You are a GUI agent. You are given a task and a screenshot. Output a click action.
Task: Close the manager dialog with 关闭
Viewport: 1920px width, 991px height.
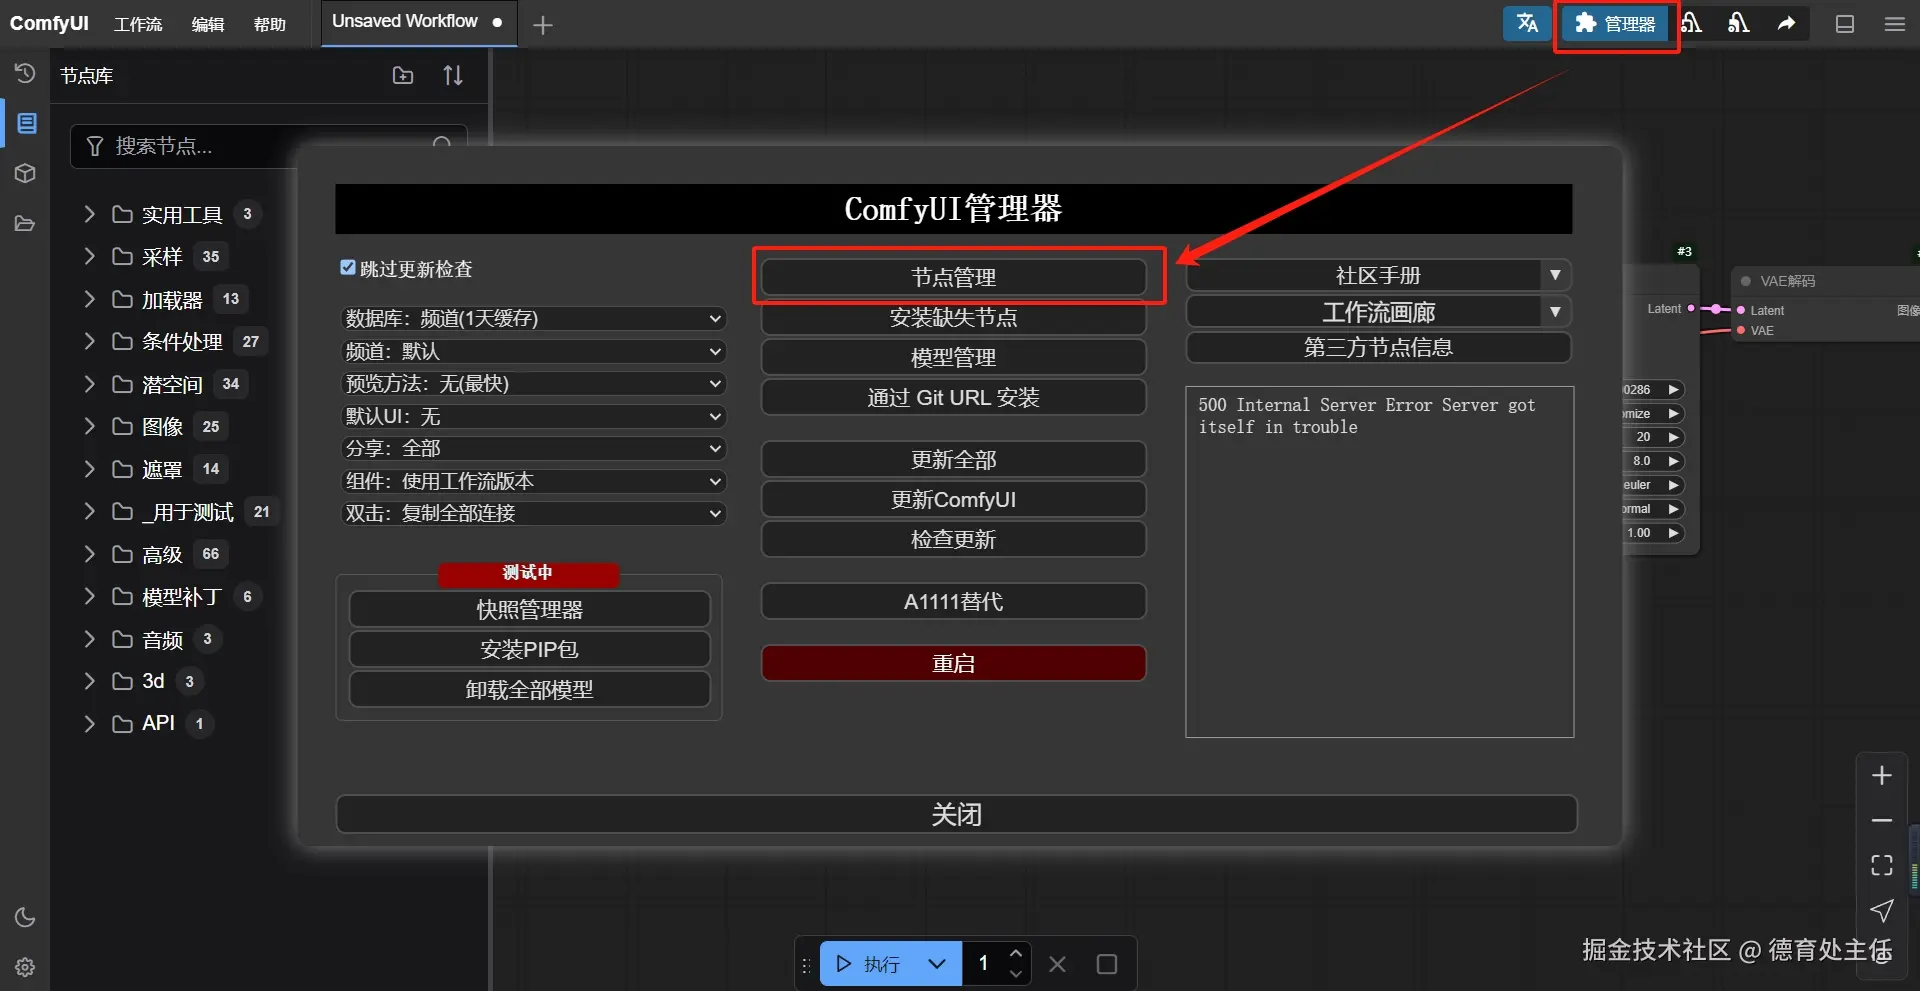pyautogui.click(x=956, y=814)
